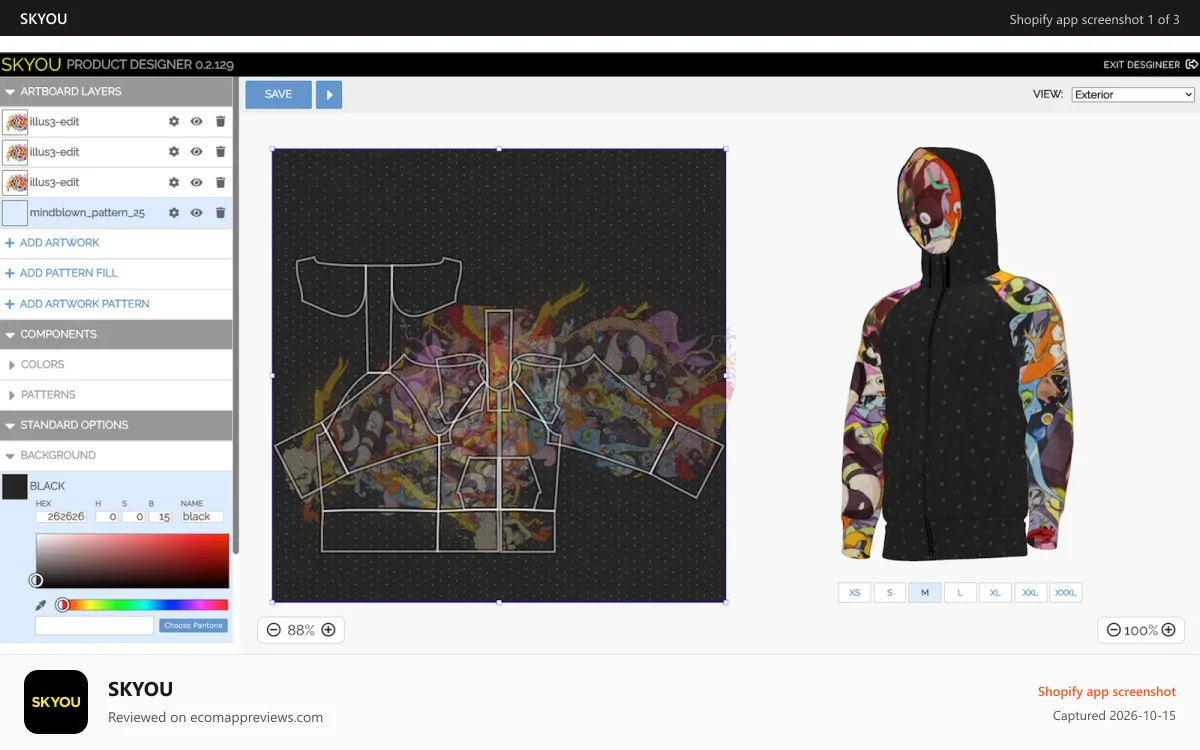
Task: Collapse the Components section
Action: pyautogui.click(x=116, y=334)
